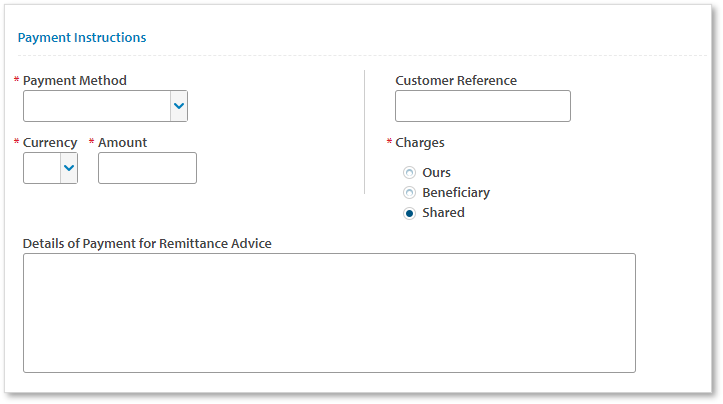
Task: Click into the Amount input field
Action: click(x=147, y=168)
